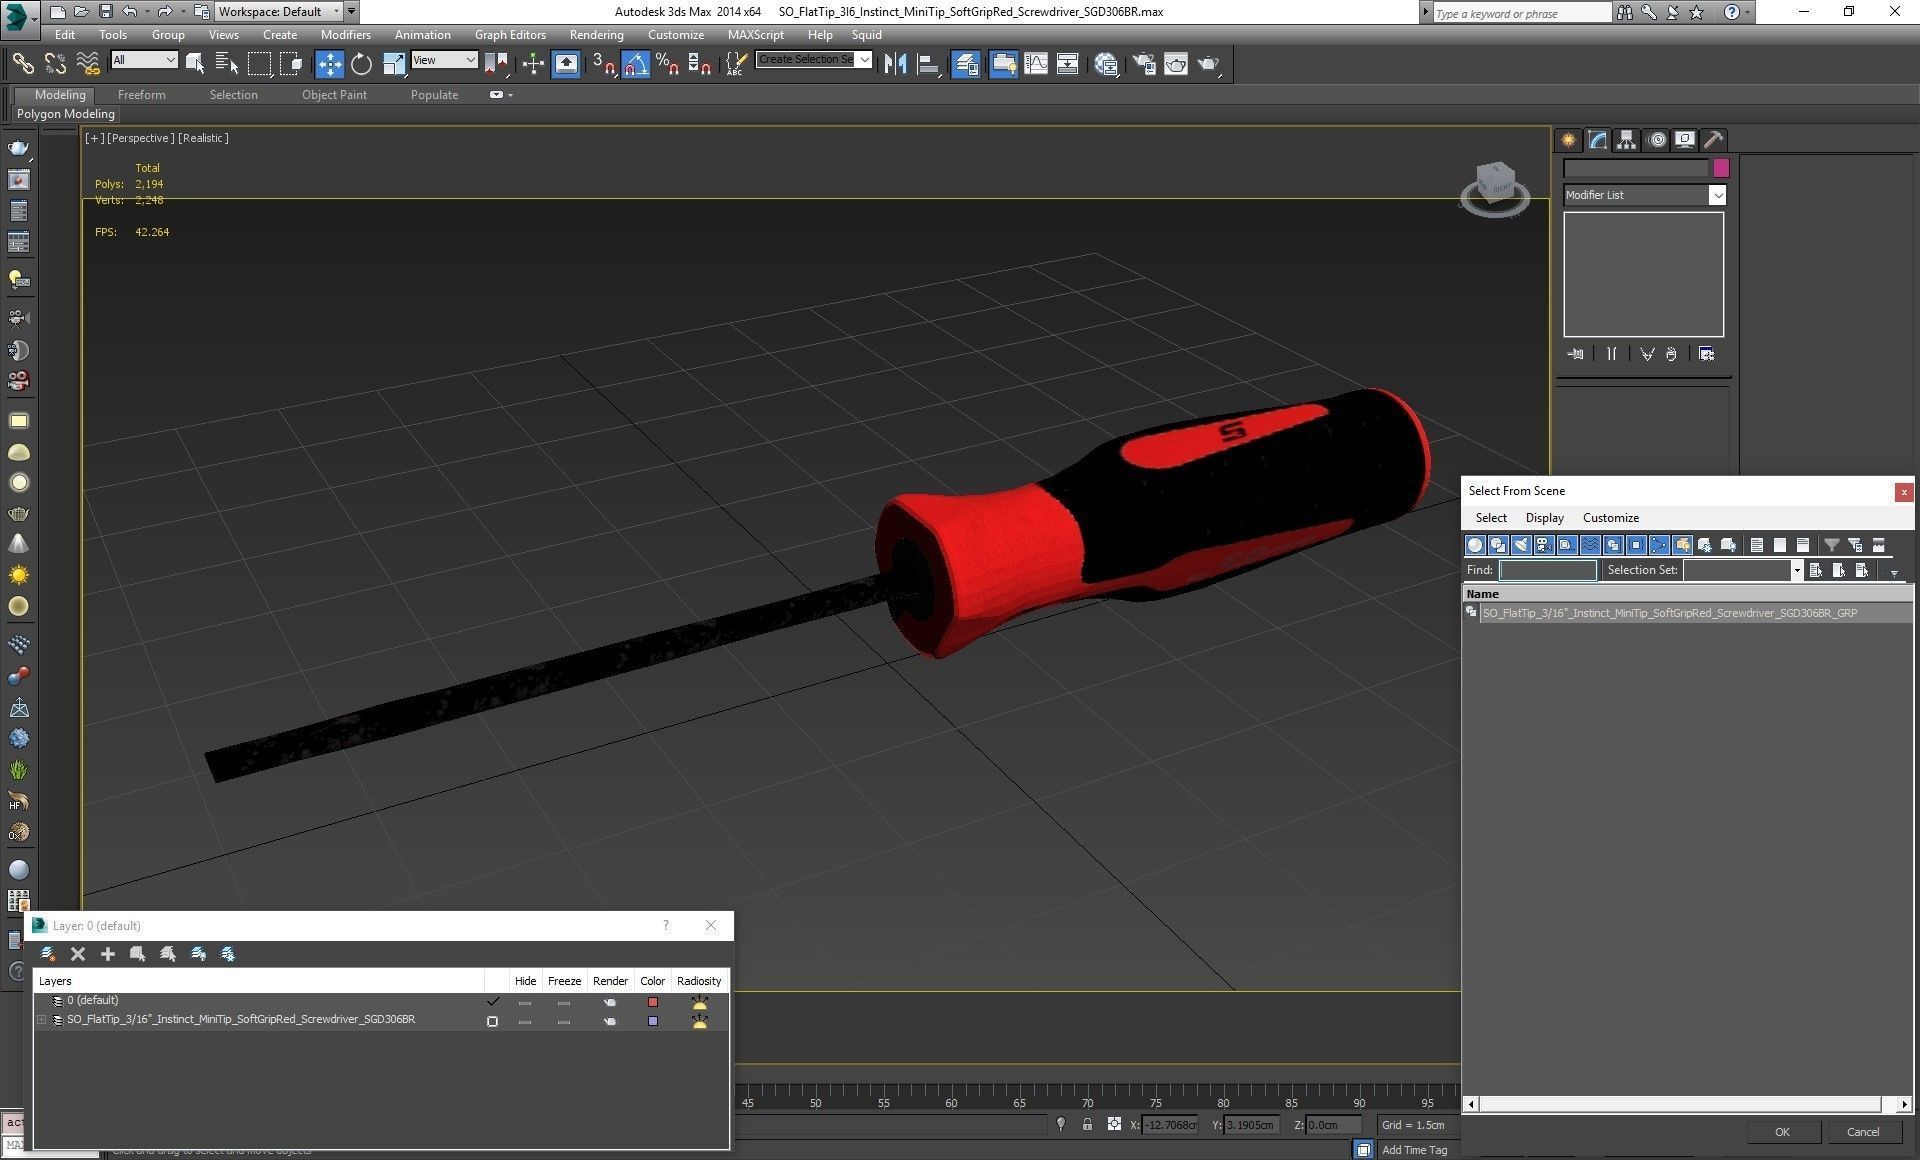1920x1160 pixels.
Task: Click Delete layer X icon in Layer dialog
Action: pyautogui.click(x=78, y=954)
